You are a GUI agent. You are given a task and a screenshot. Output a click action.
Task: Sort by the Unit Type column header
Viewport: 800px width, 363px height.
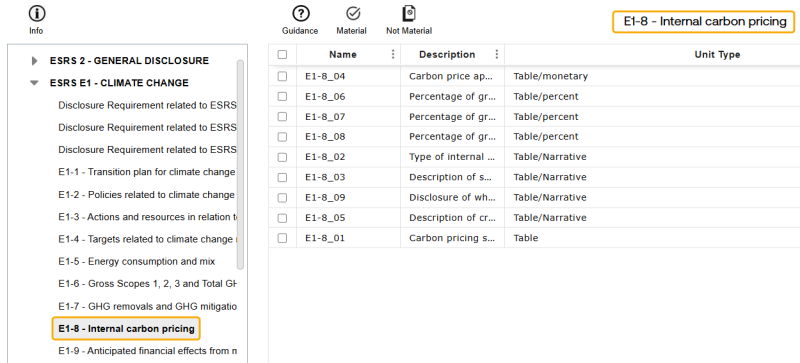(717, 55)
